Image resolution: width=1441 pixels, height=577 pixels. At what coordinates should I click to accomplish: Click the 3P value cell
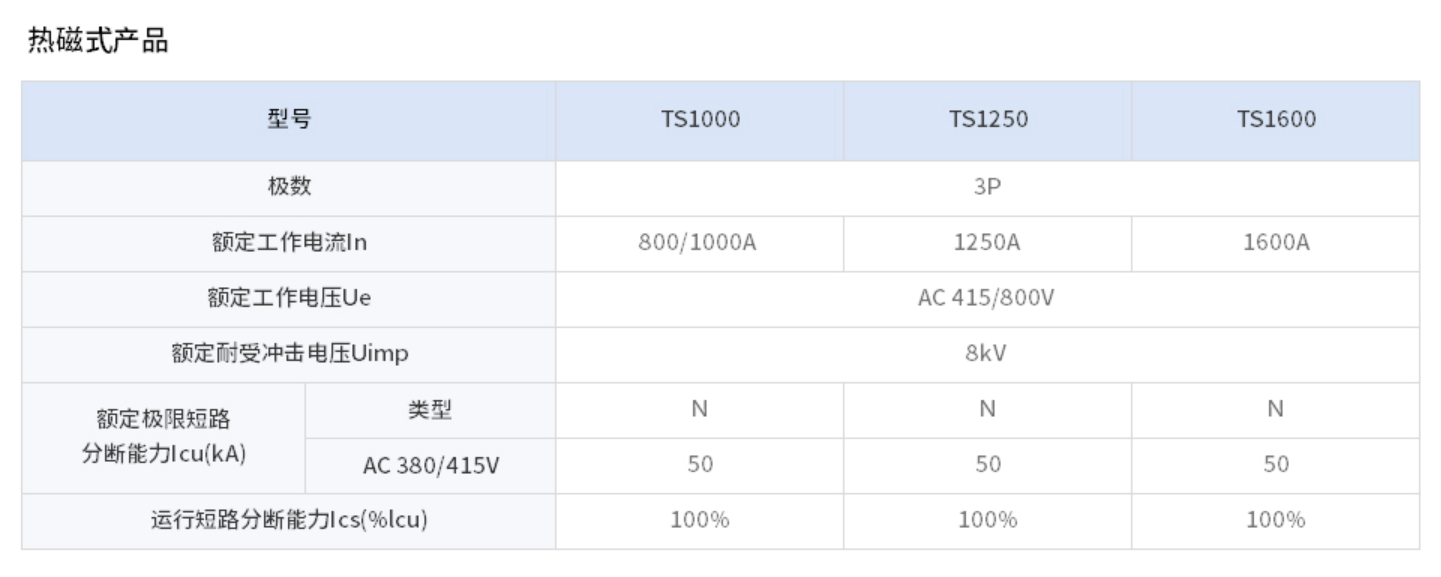pos(987,187)
